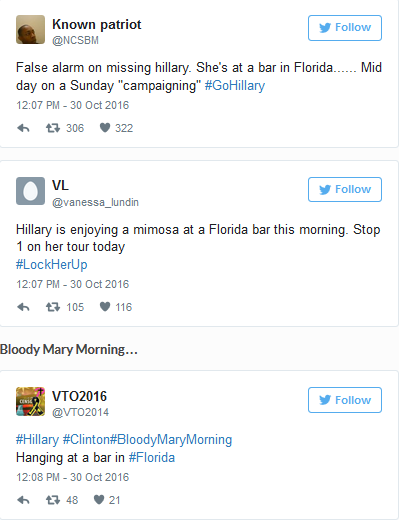
Task: Reply to Known patriot's tweet
Action: [23, 128]
